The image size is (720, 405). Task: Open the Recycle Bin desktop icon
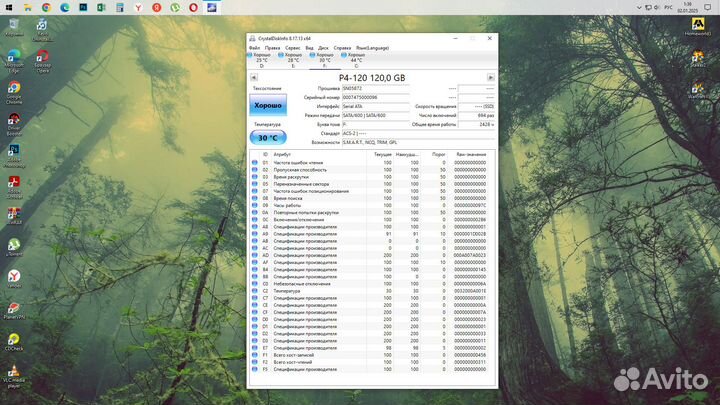(14, 28)
